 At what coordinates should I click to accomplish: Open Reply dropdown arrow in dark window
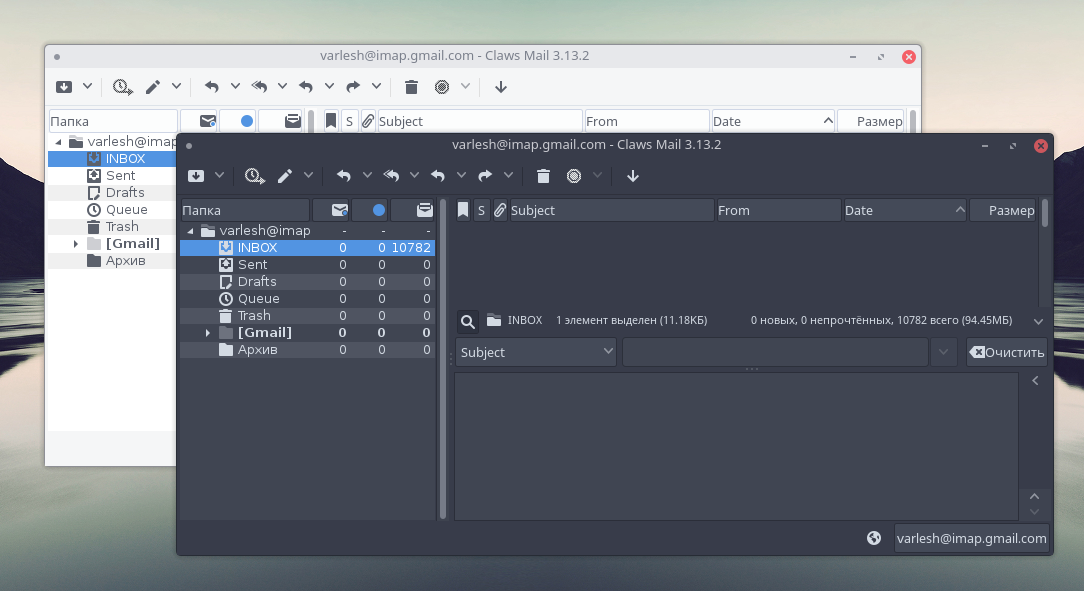click(367, 176)
